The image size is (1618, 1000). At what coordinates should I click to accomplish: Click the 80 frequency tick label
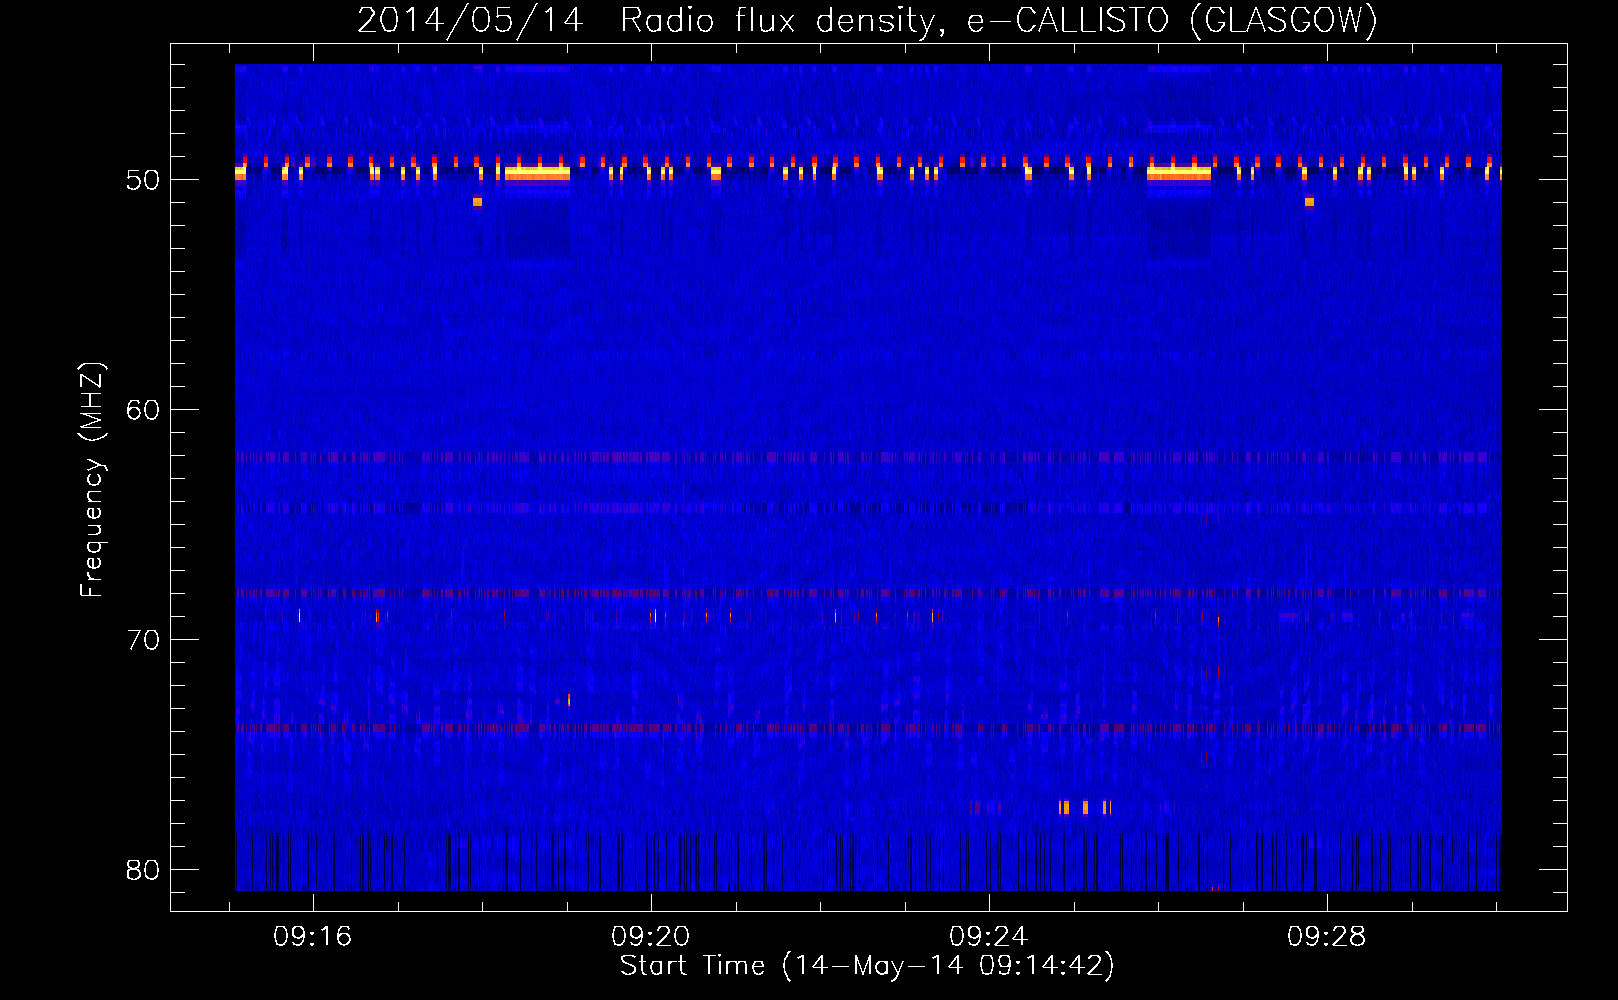(x=143, y=870)
